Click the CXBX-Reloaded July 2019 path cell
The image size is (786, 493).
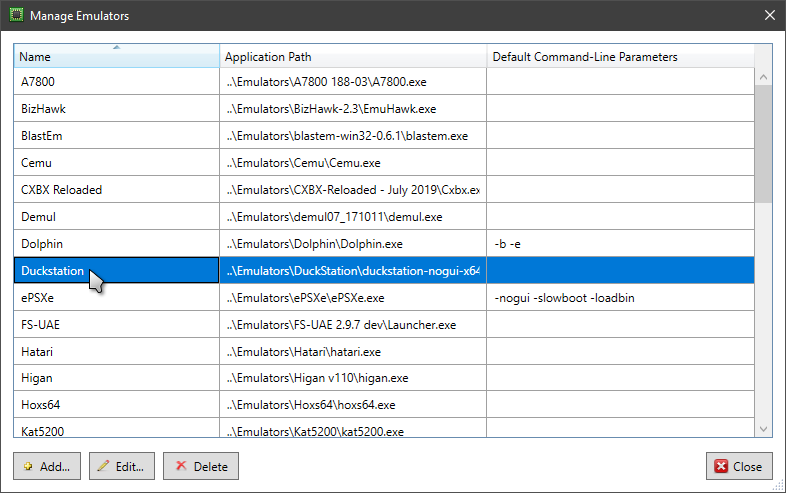point(353,190)
